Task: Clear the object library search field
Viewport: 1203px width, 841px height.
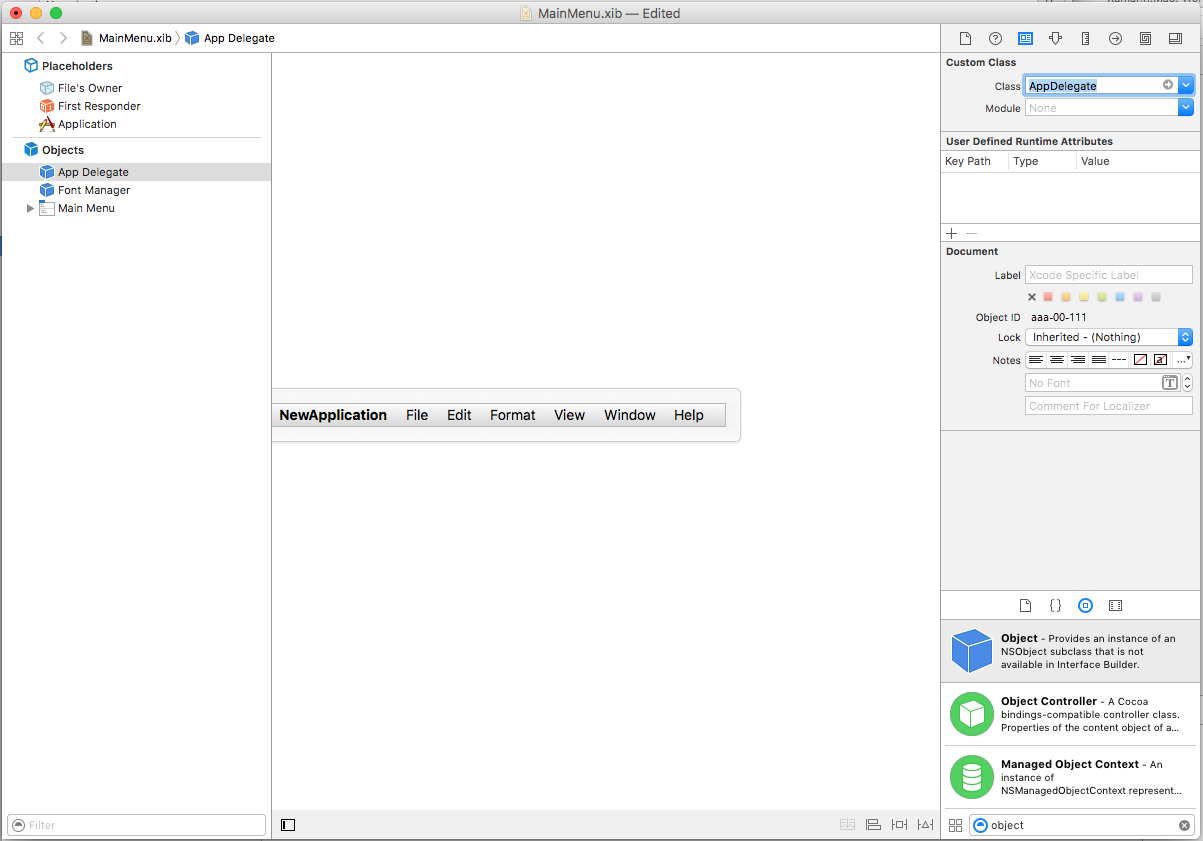Action: coord(1184,825)
